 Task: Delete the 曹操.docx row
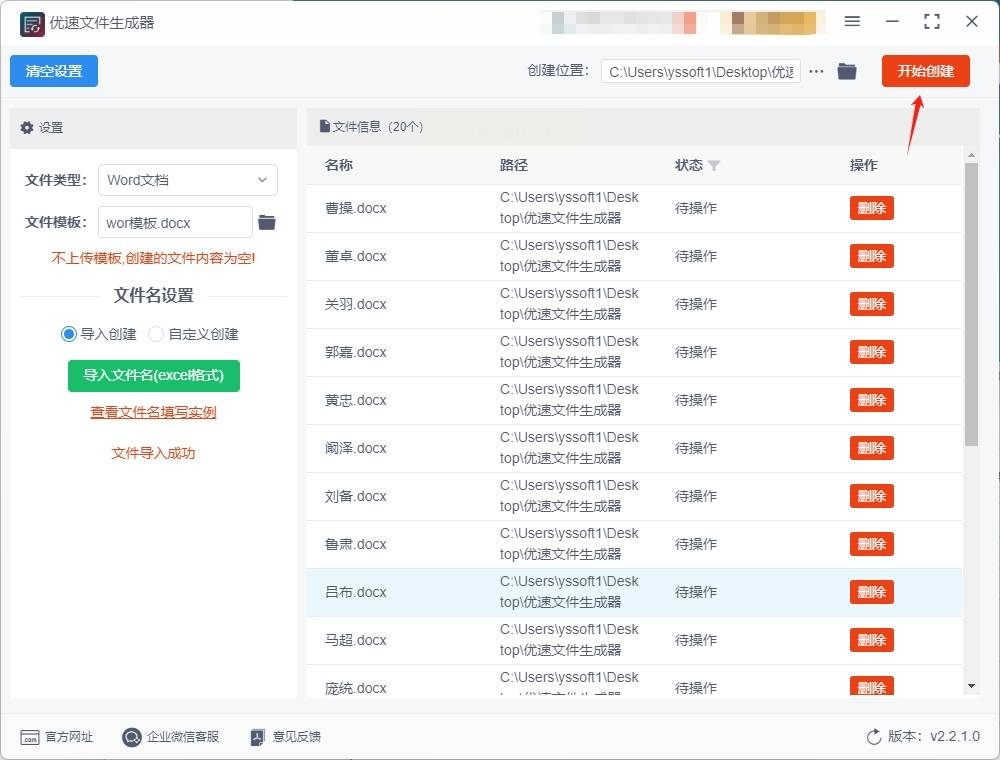click(x=871, y=208)
